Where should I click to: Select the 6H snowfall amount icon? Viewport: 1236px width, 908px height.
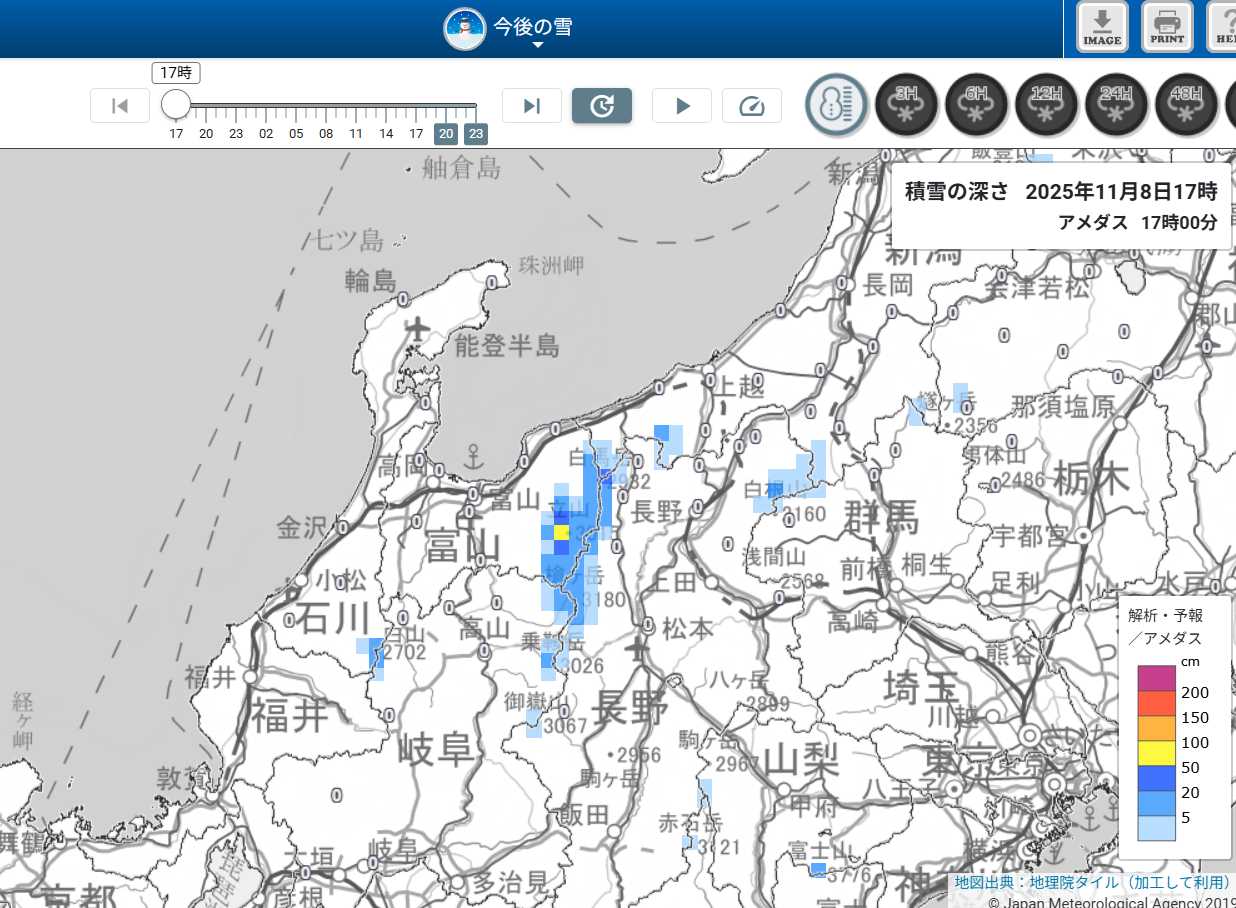tap(976, 105)
